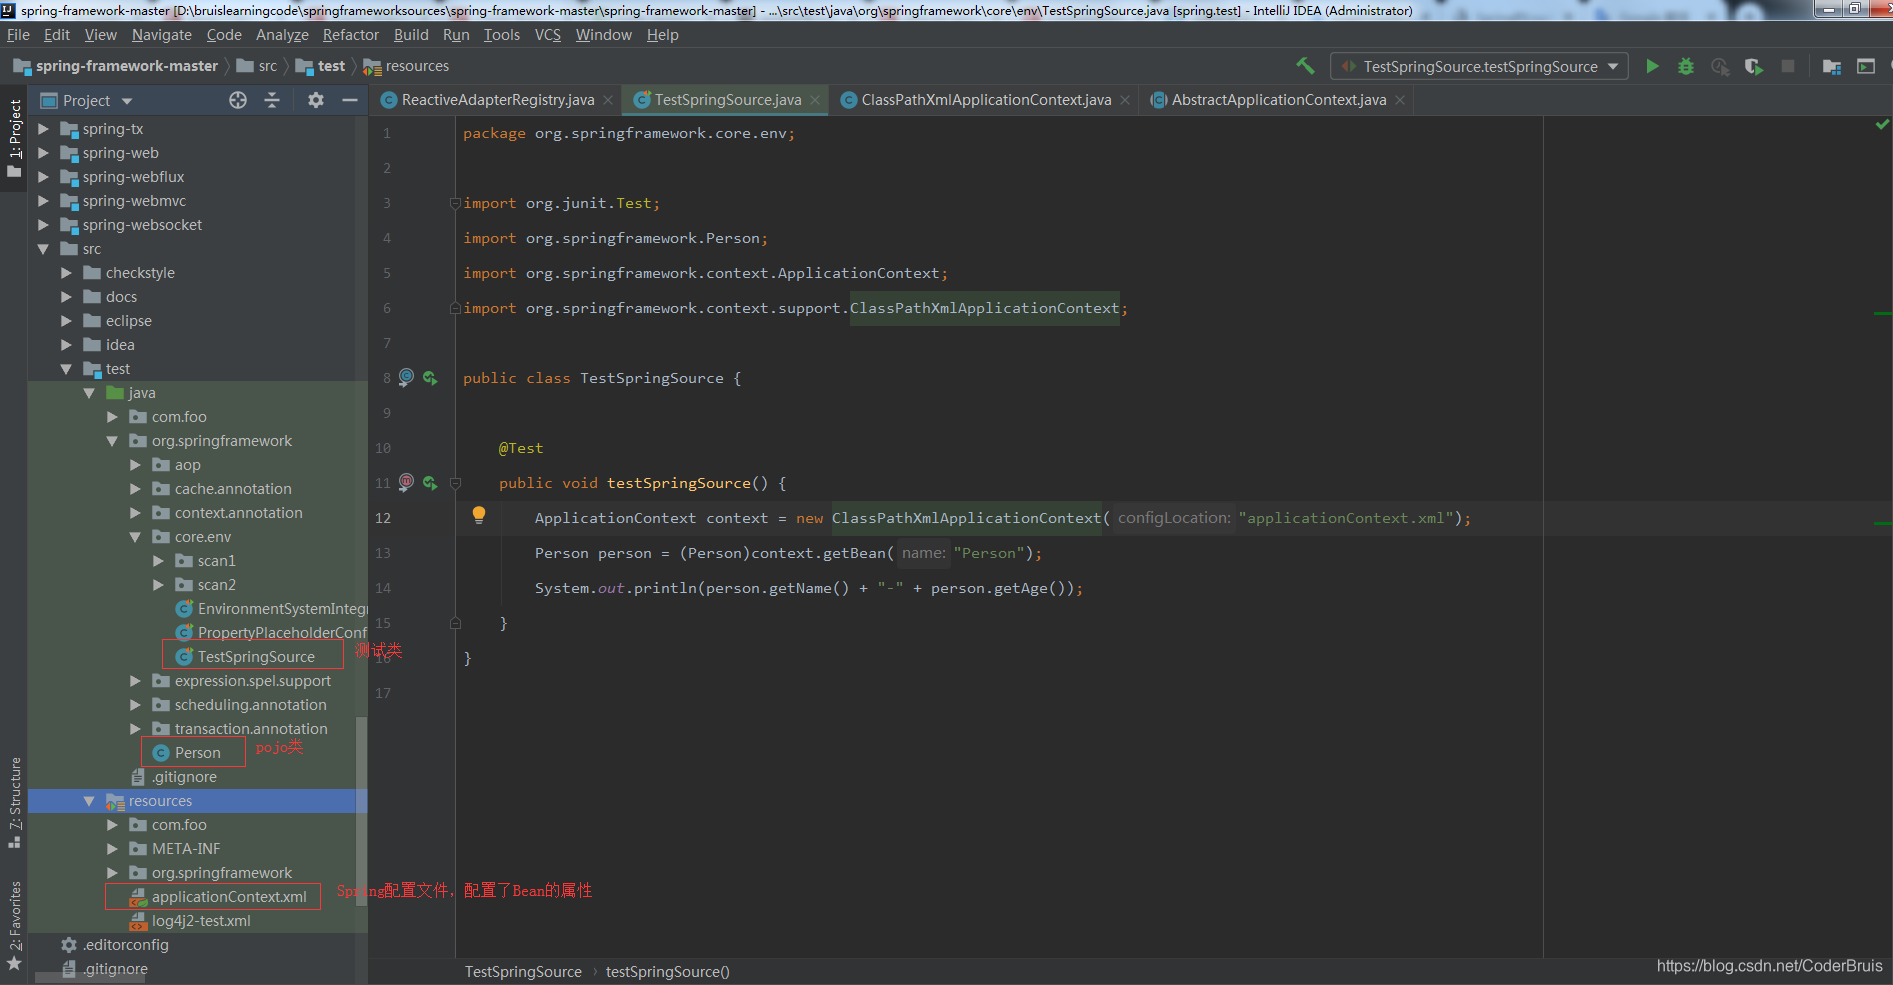Hide the Project panel with the minimize dash
1893x985 pixels.
pos(350,100)
